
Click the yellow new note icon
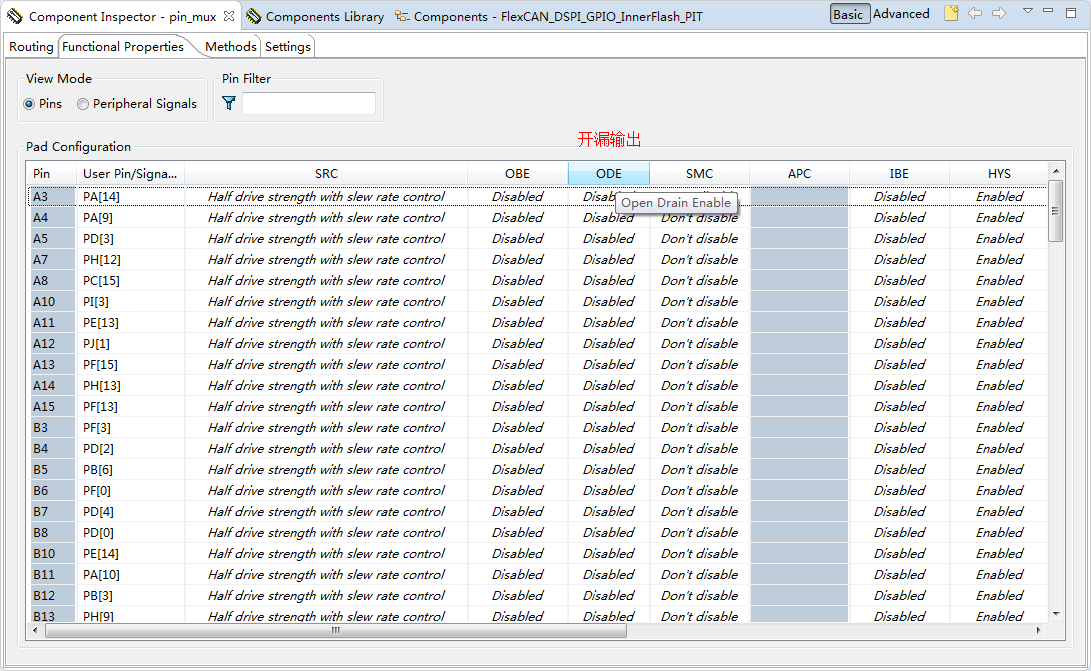point(951,13)
